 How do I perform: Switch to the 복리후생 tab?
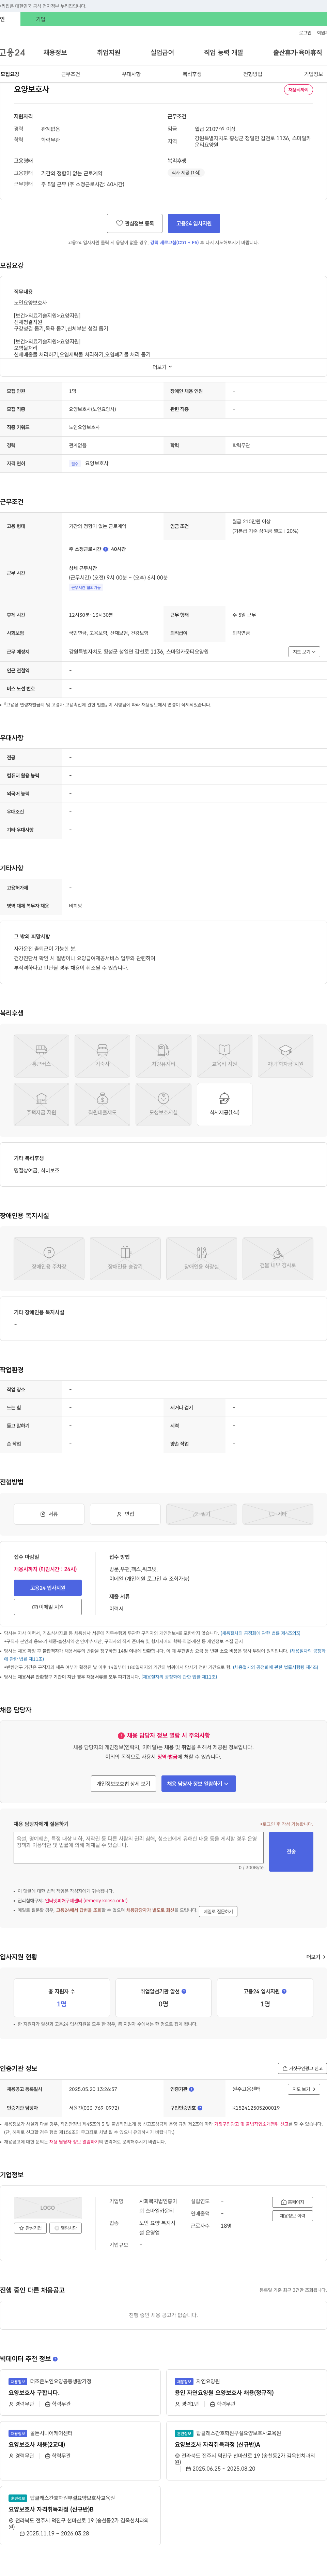(192, 74)
